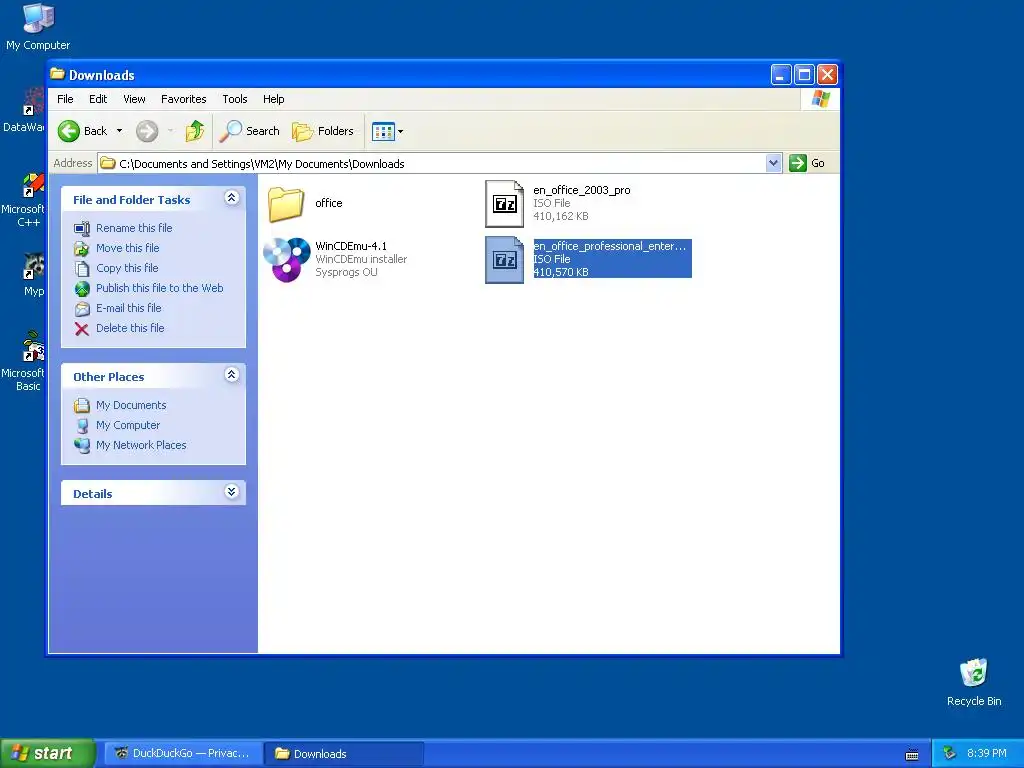Viewport: 1024px width, 768px height.
Task: Open the My Computer desktop icon
Action: [x=38, y=26]
